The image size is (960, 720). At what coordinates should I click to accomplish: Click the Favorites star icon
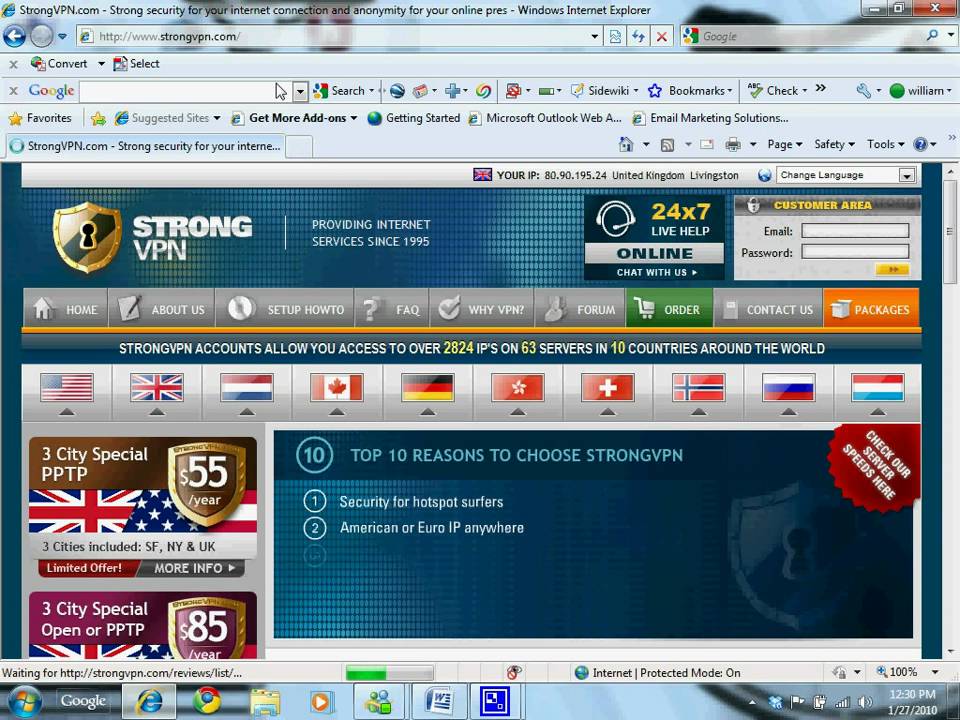(15, 118)
